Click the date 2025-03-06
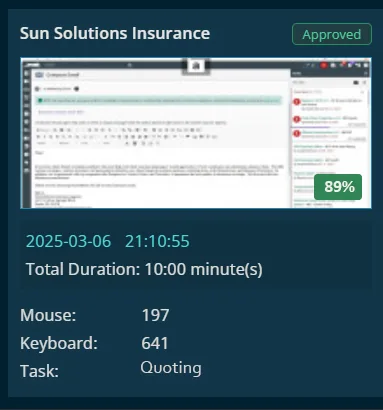 pos(68,241)
